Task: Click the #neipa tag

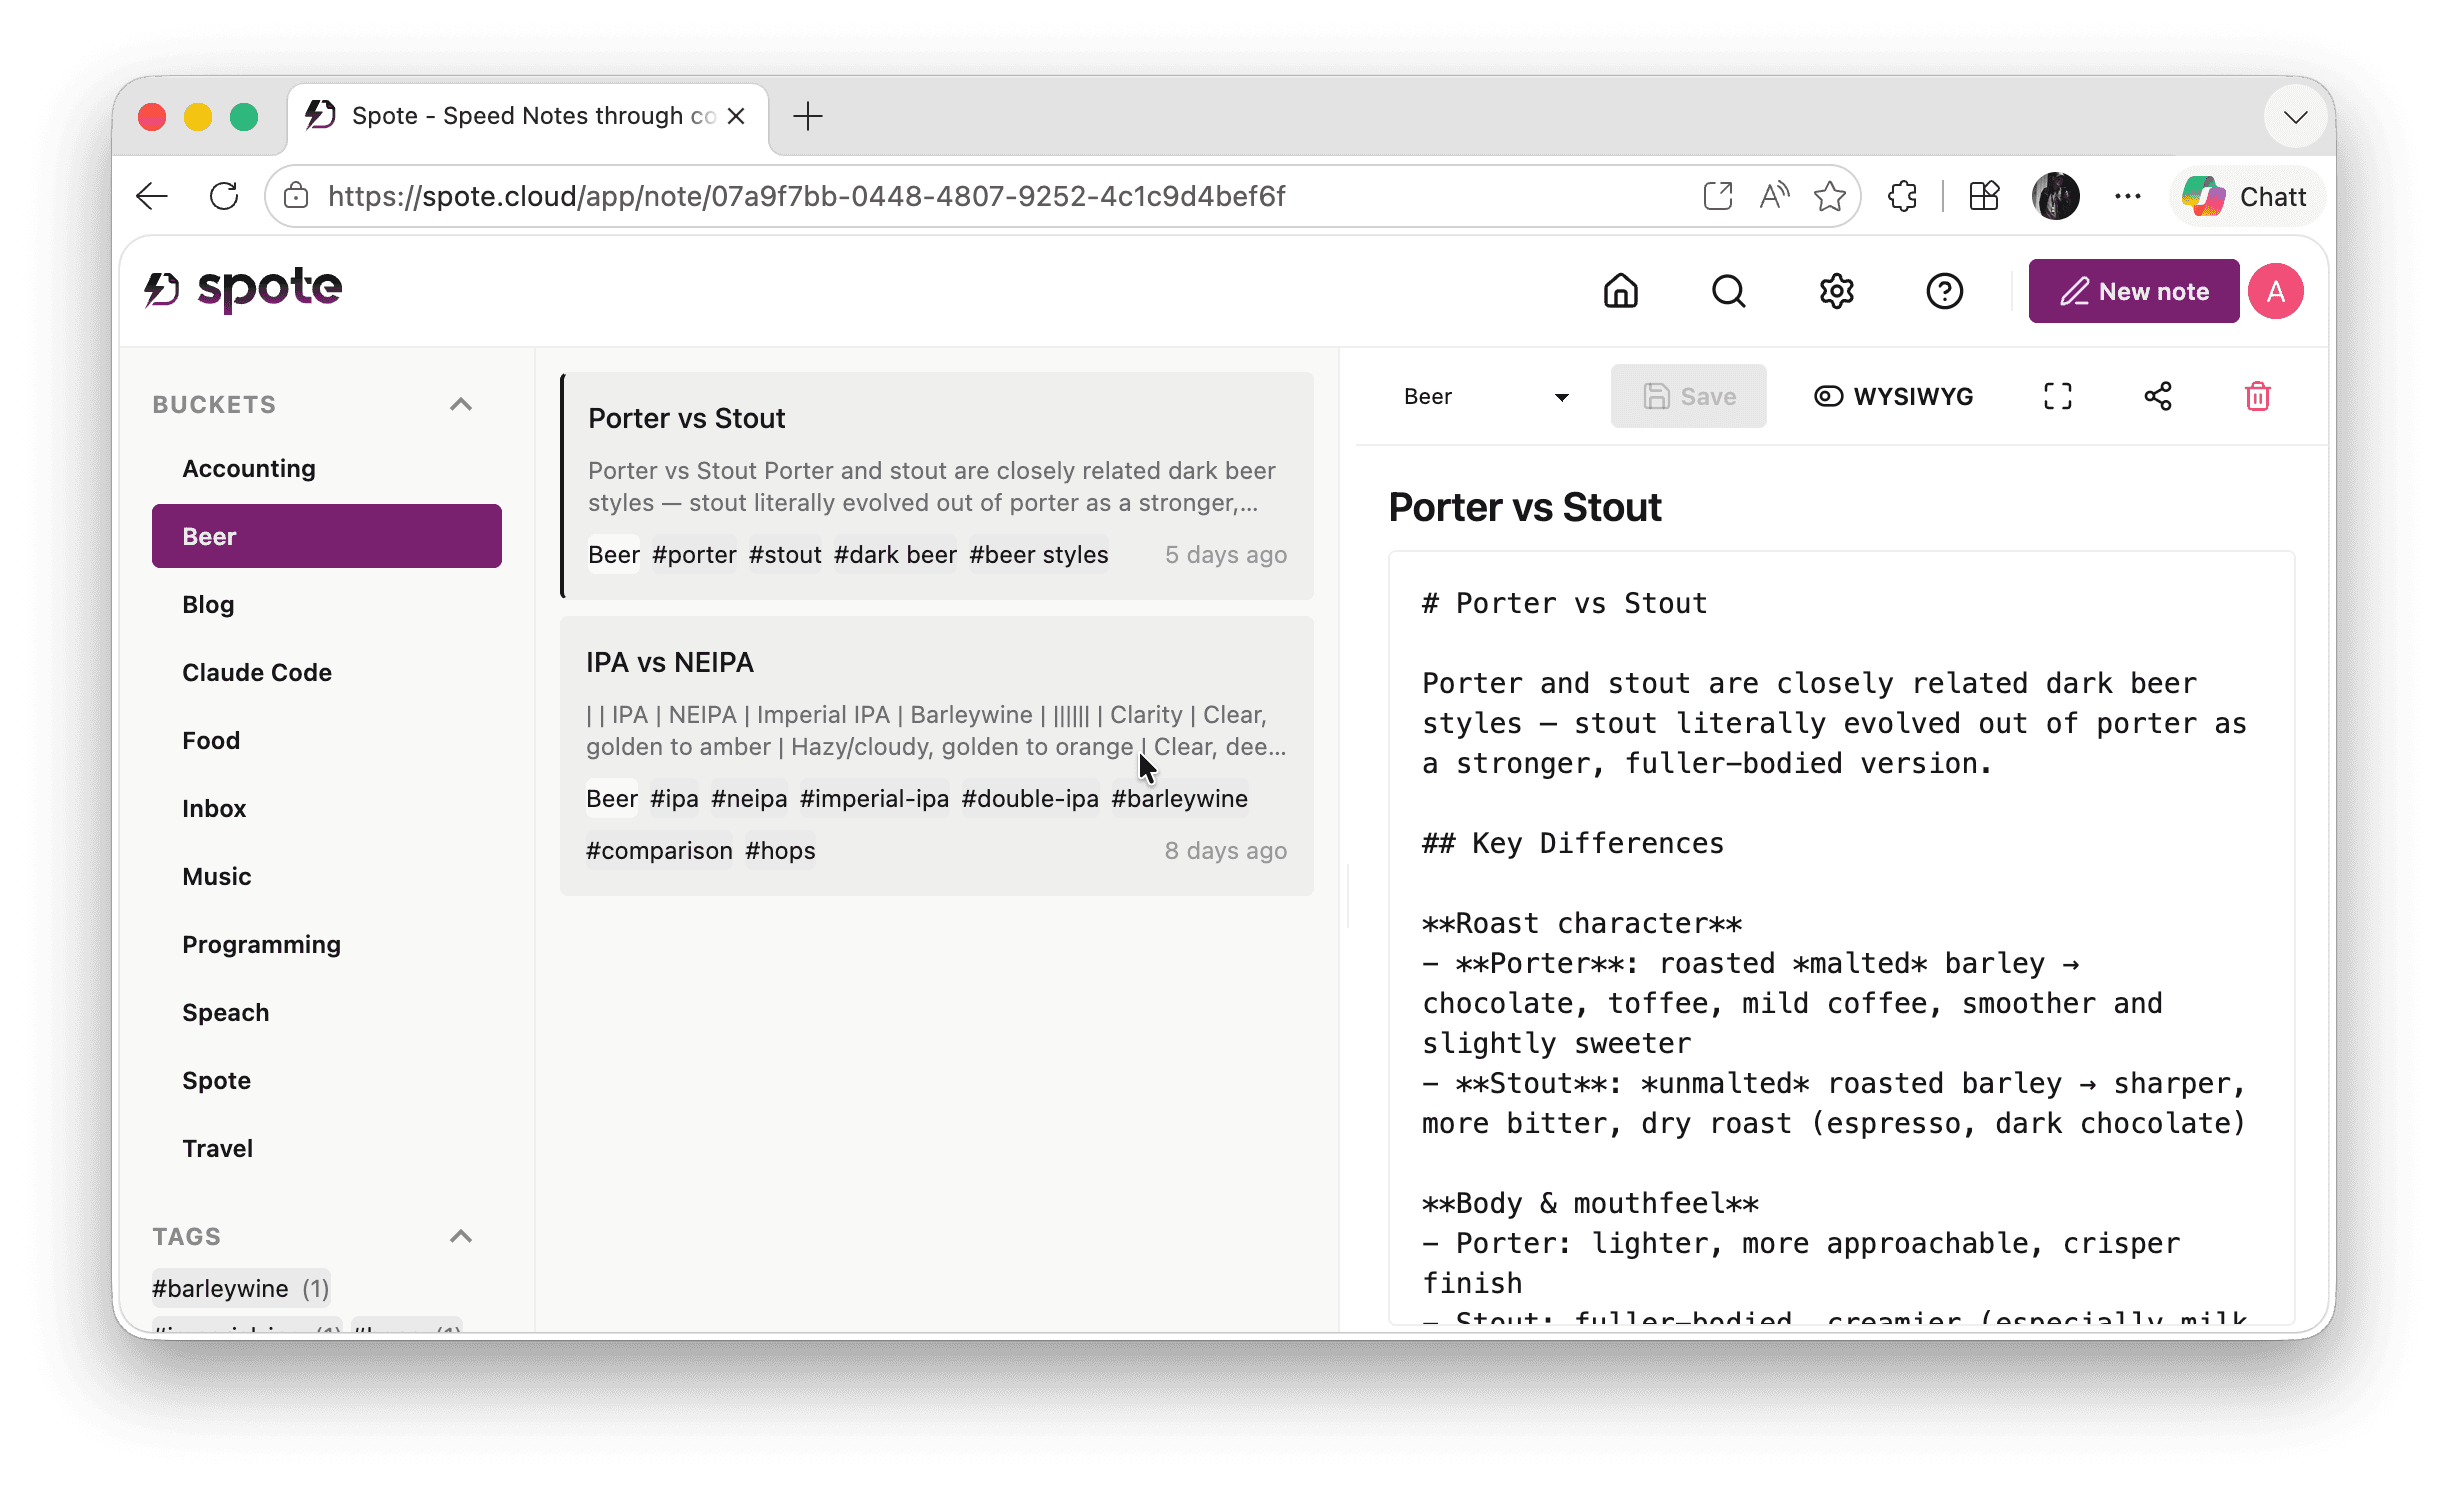Action: click(749, 798)
